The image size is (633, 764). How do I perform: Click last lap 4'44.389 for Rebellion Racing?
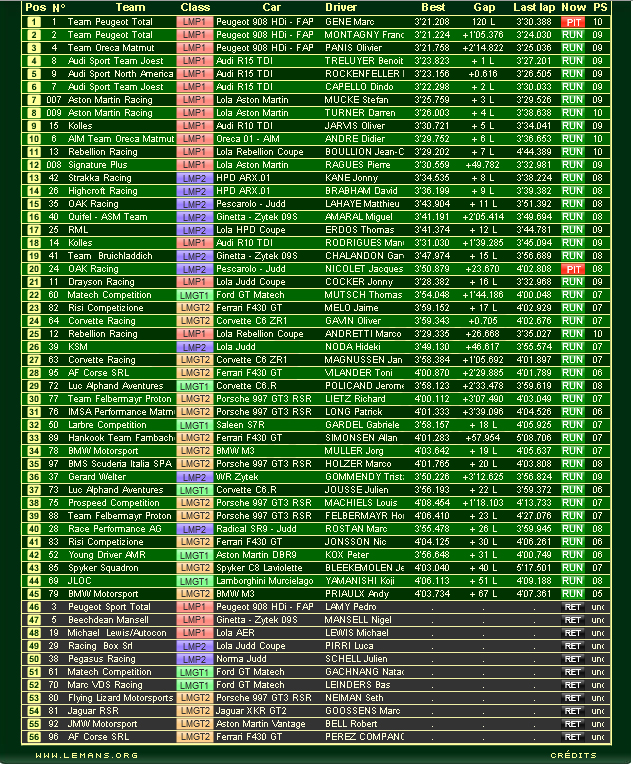tap(534, 152)
